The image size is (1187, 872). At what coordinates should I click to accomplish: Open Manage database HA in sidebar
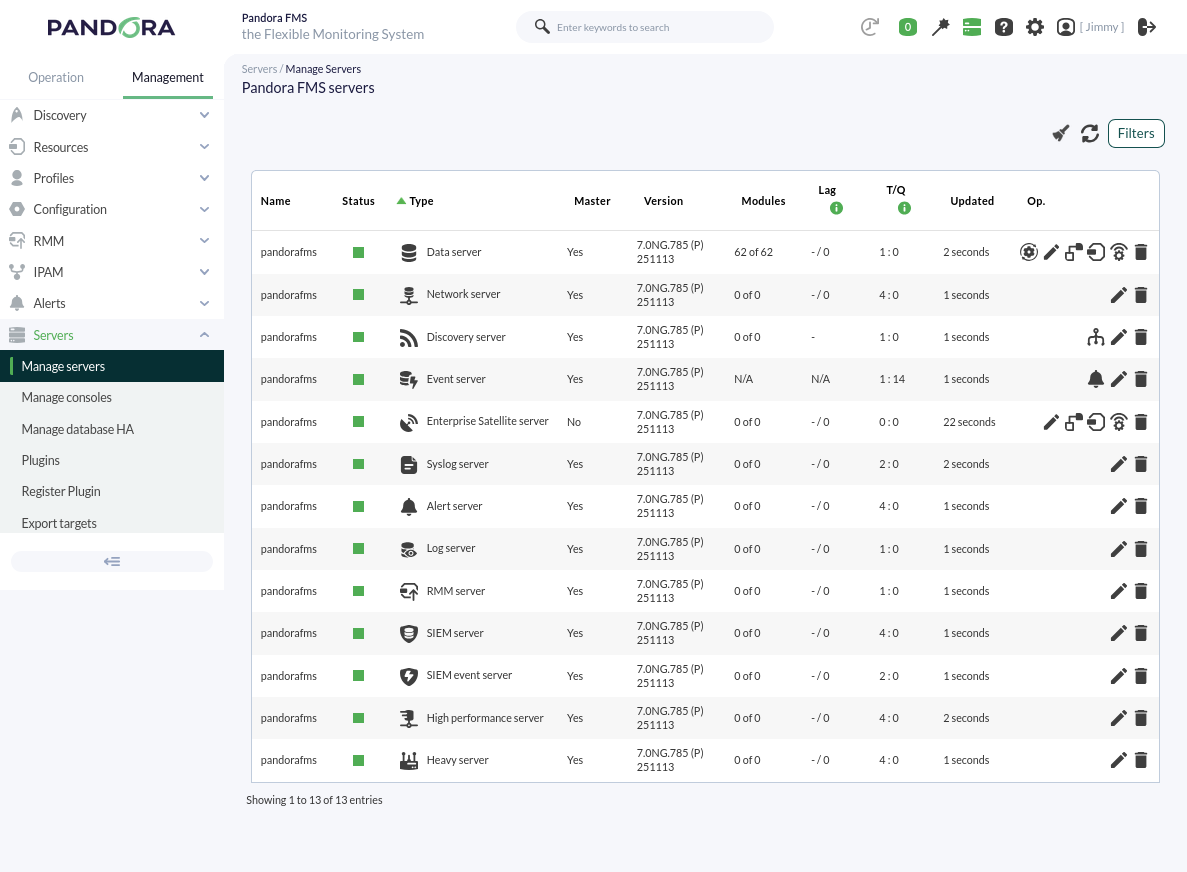point(112,429)
